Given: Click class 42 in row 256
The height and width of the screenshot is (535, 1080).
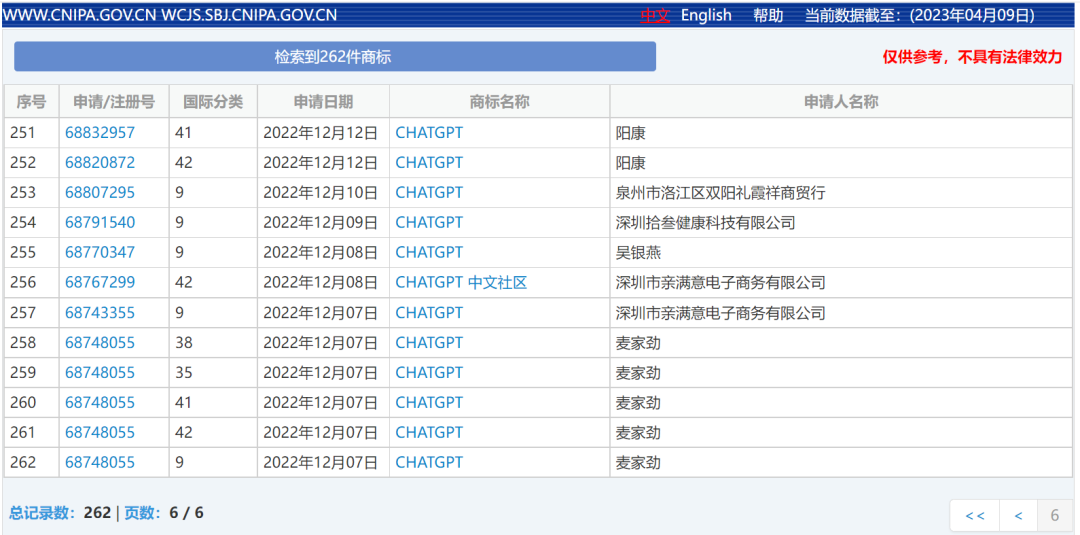Looking at the screenshot, I should pyautogui.click(x=184, y=282).
